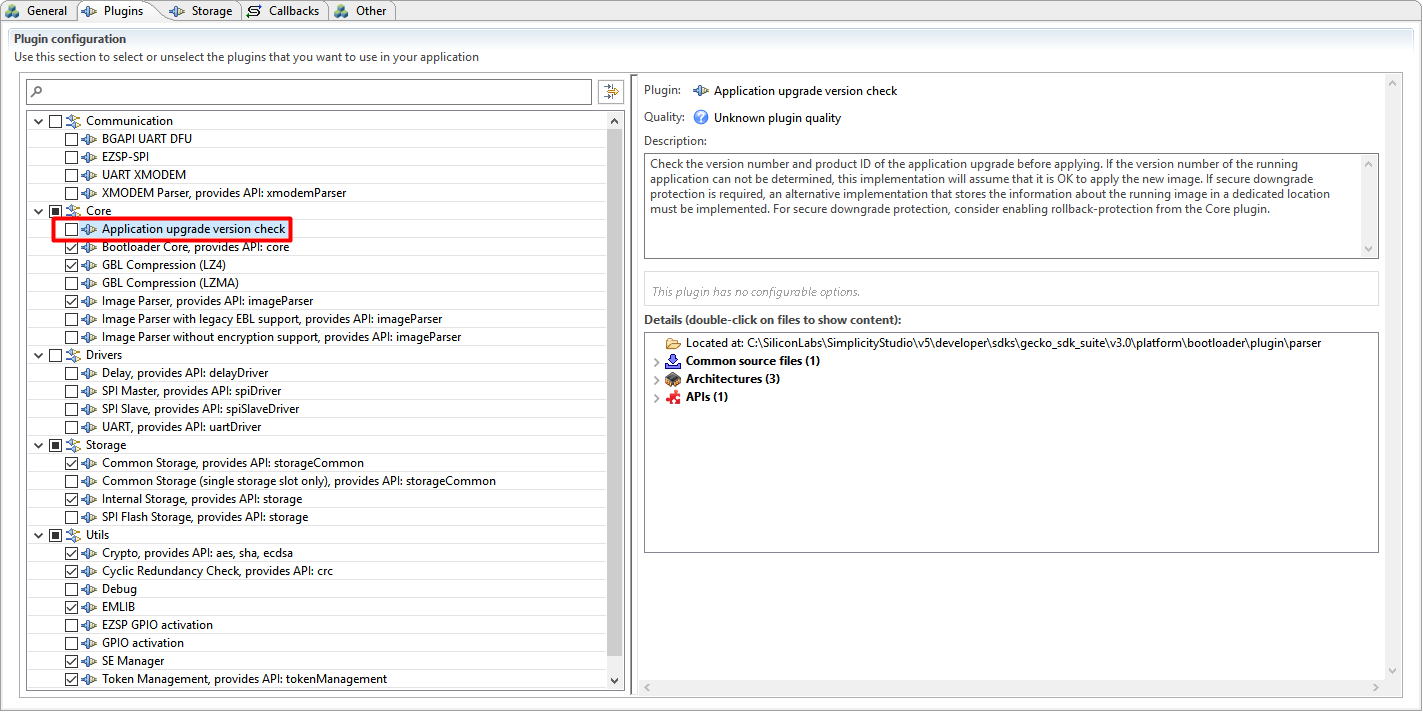
Task: Click the plugin icon beside GBL Compression (LZ4)
Action: pyautogui.click(x=90, y=265)
